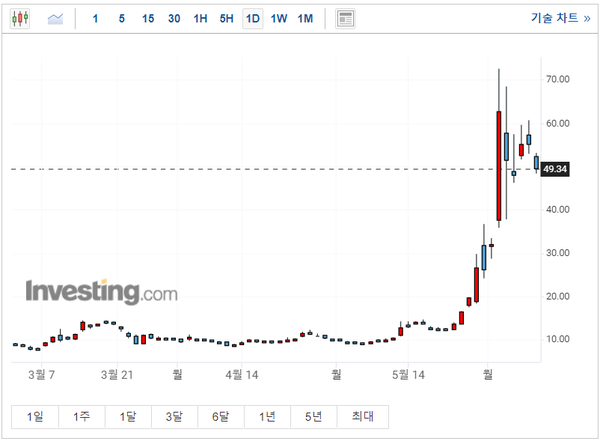Select the 5H interval
The image size is (600, 441).
click(x=226, y=19)
